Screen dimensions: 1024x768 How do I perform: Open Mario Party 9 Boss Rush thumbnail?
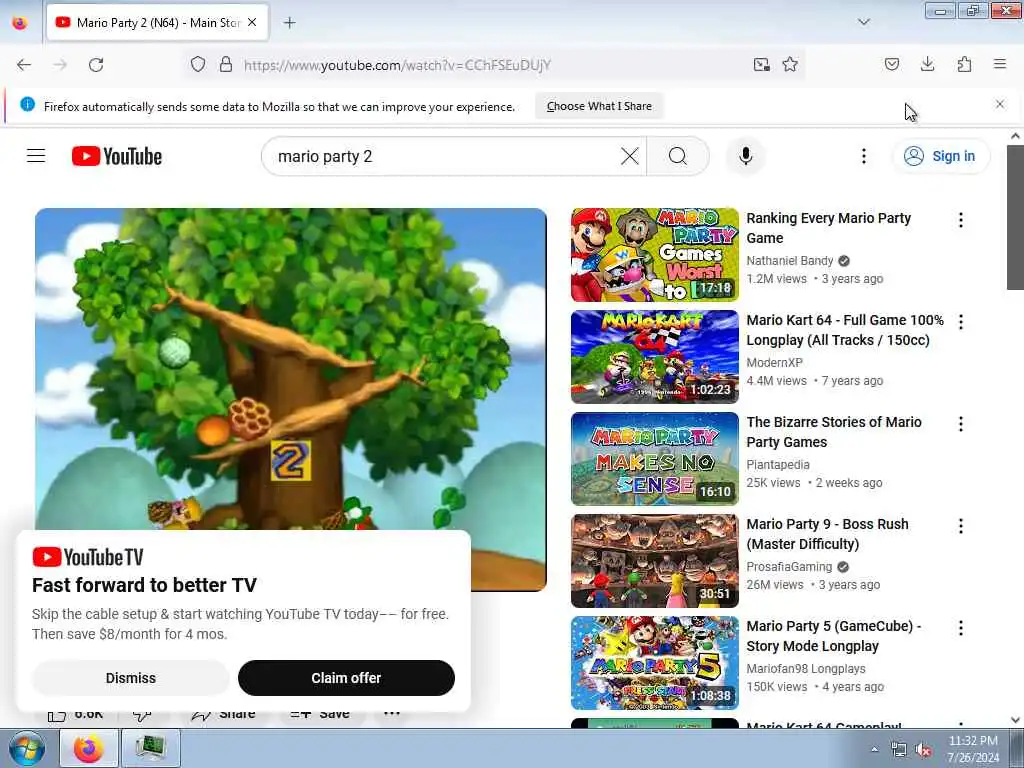pos(655,560)
